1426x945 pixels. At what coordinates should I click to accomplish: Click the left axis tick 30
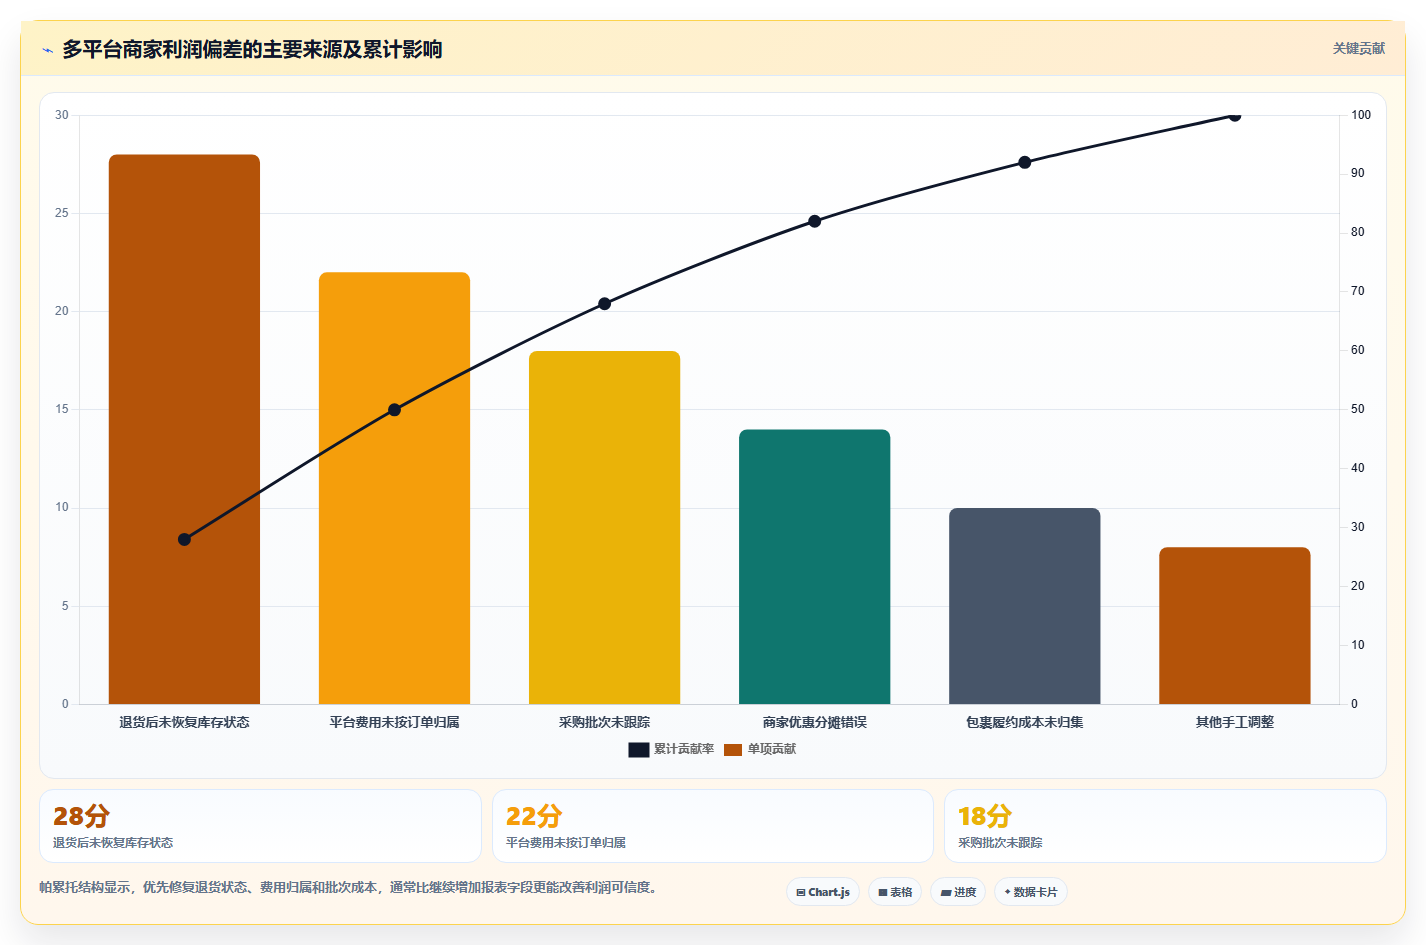point(62,115)
